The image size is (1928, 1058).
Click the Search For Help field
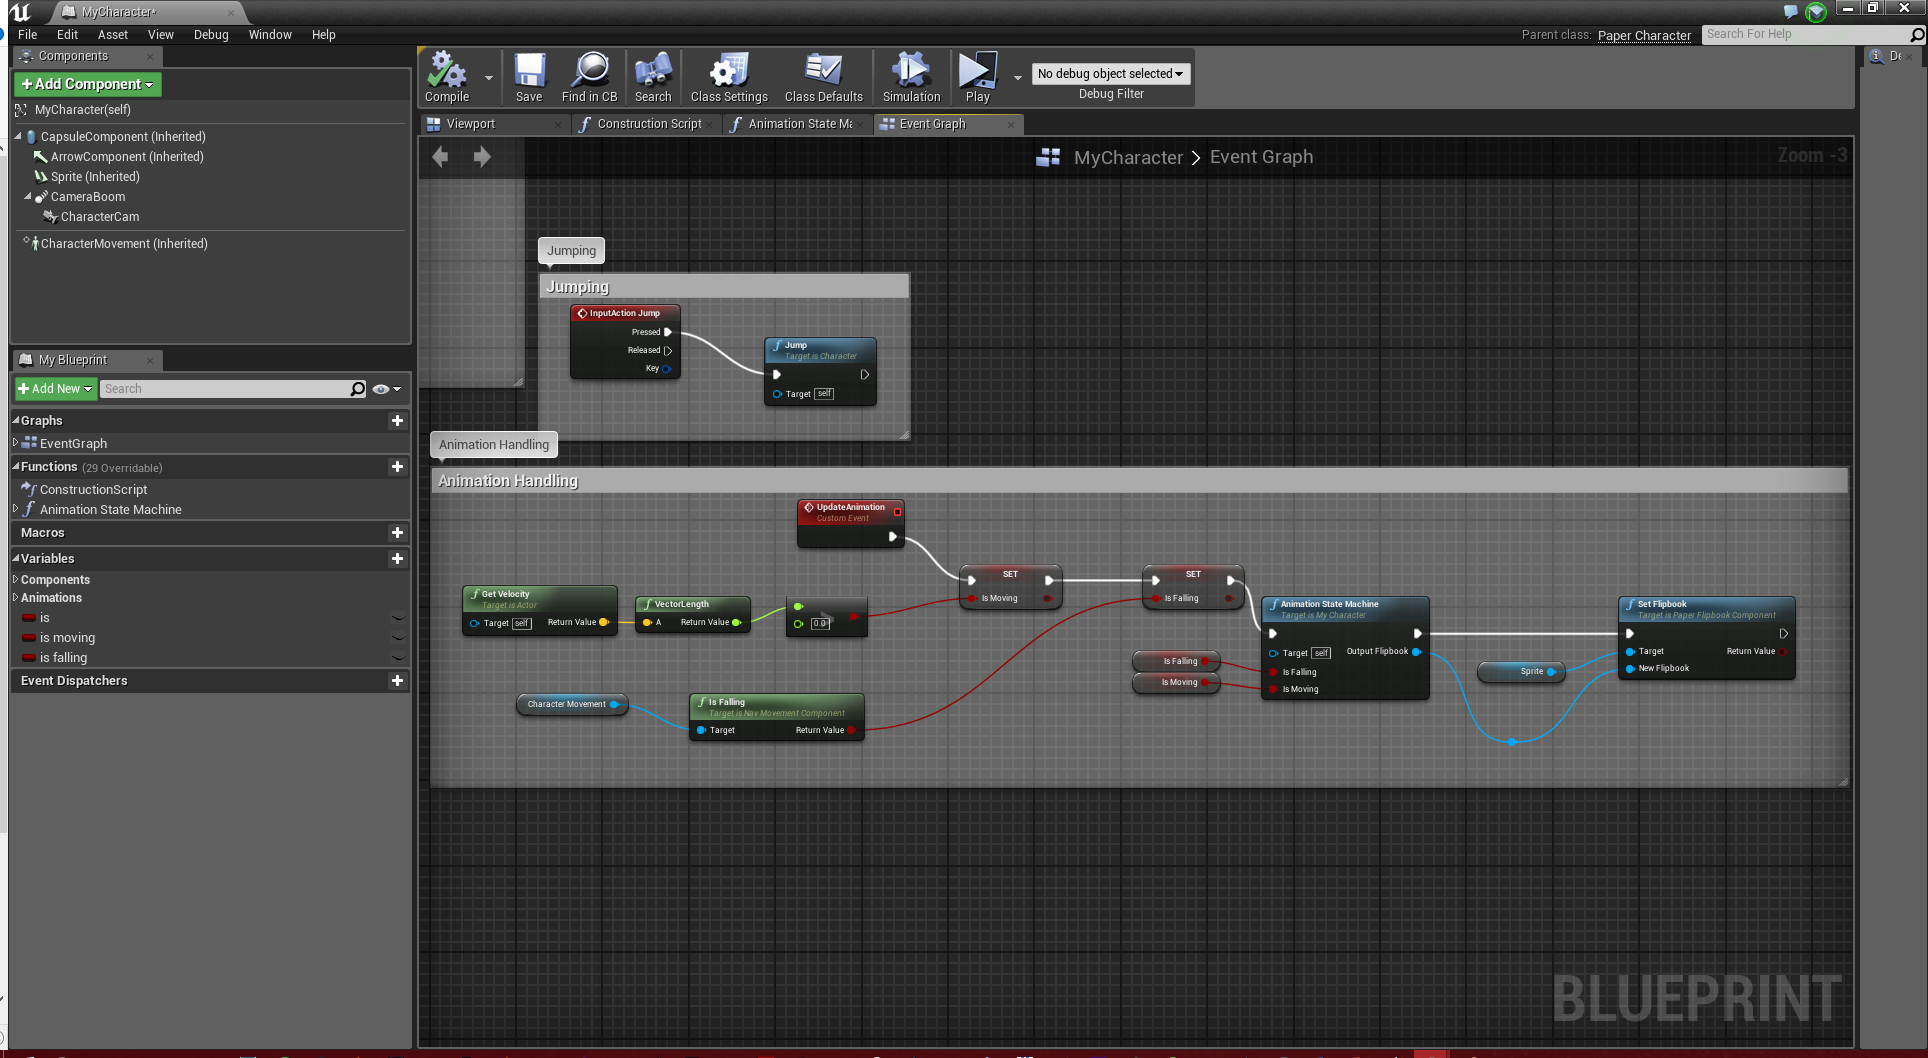tap(1807, 34)
